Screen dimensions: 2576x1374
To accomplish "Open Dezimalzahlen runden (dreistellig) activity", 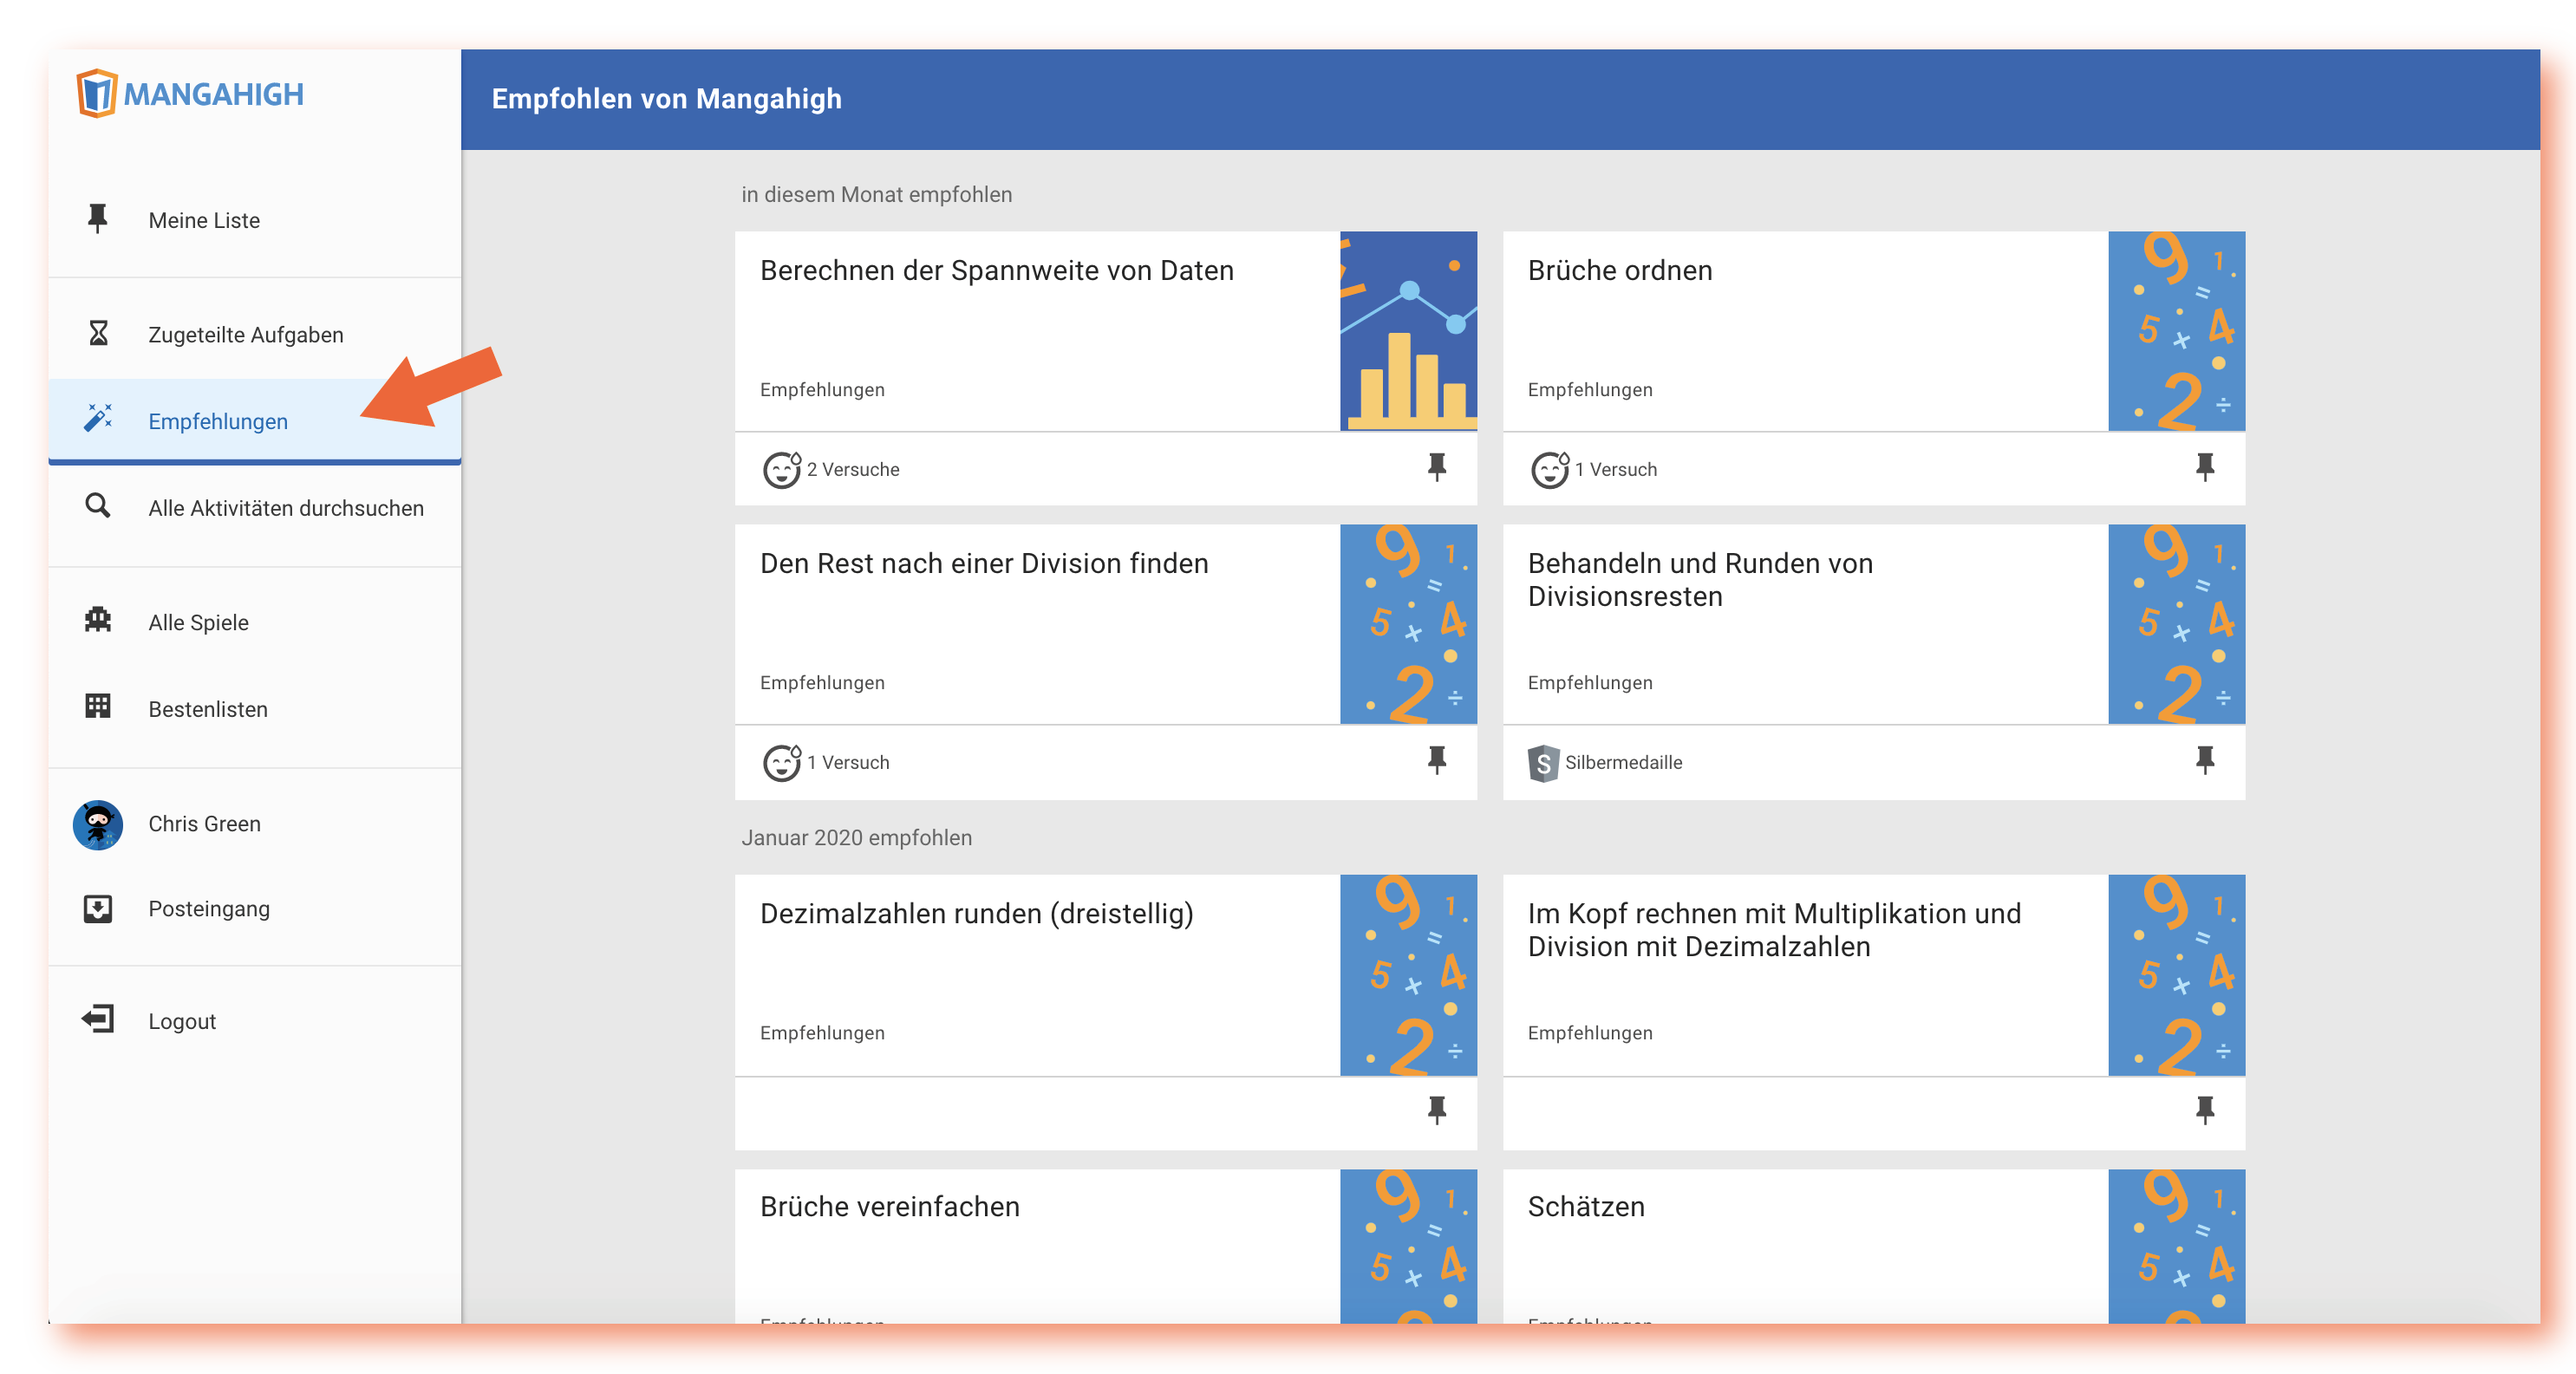I will 977,913.
